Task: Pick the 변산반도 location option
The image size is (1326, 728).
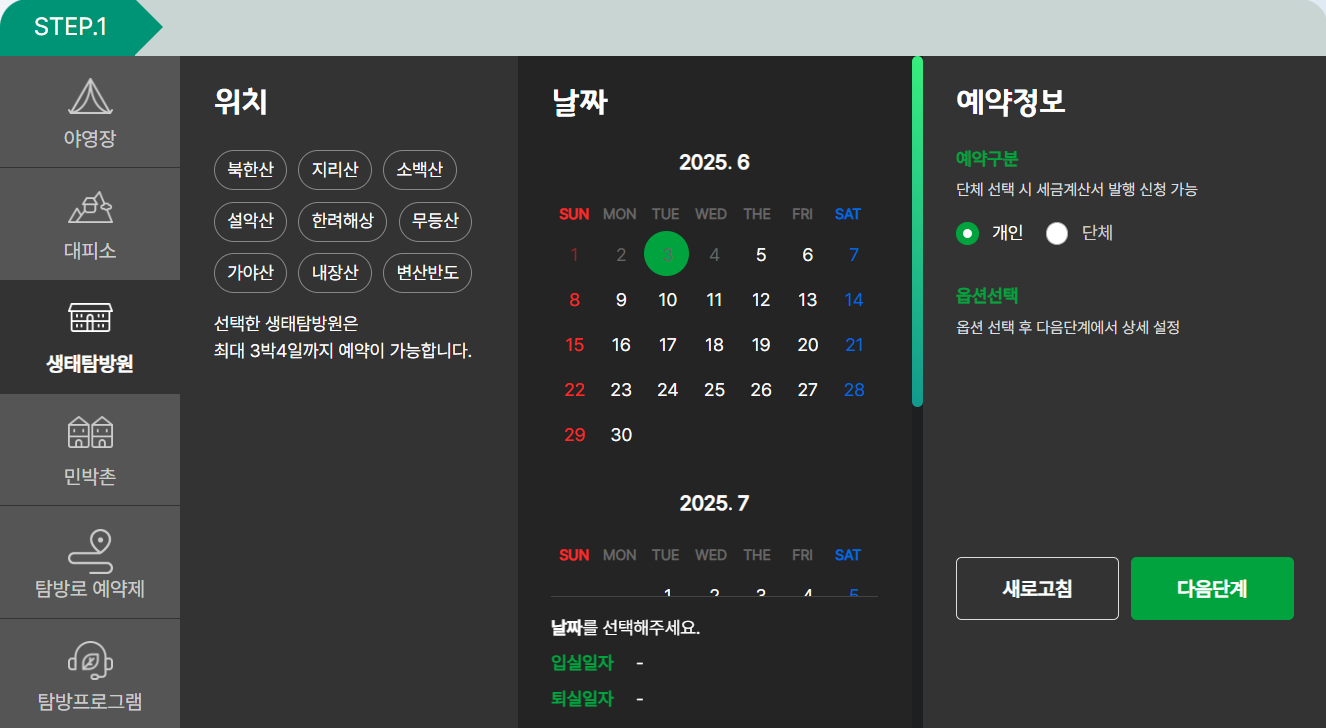Action: [x=427, y=272]
